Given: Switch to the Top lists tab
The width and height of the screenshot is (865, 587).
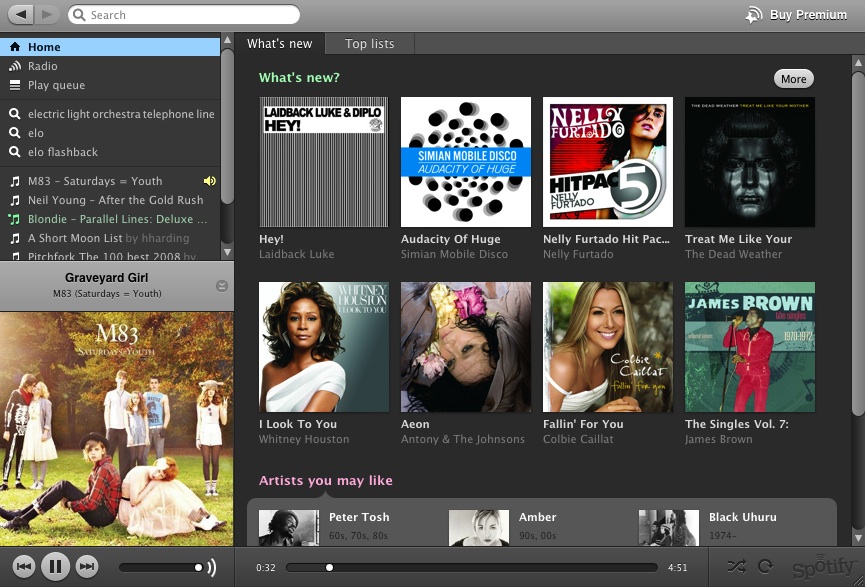Looking at the screenshot, I should (x=369, y=44).
